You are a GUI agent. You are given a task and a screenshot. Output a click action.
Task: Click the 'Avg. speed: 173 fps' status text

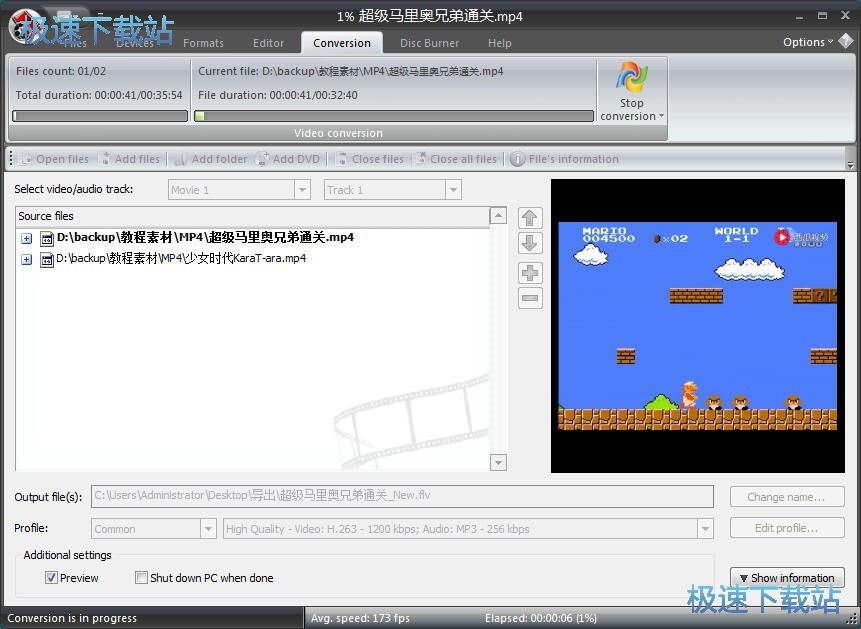point(360,618)
